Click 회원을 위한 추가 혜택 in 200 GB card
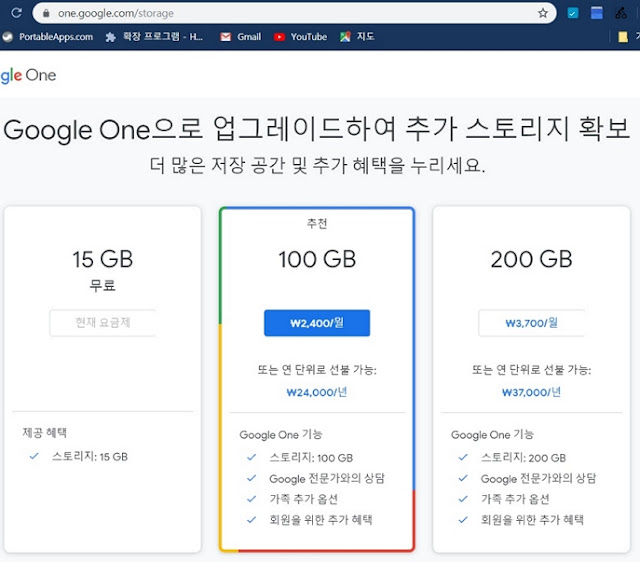 tap(532, 520)
